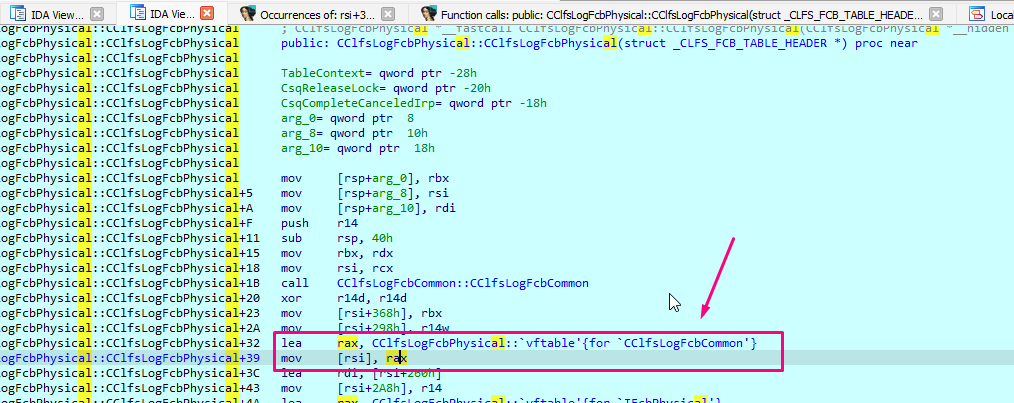
Task: Click the Occurrences tab search-result icon
Action: coord(246,14)
